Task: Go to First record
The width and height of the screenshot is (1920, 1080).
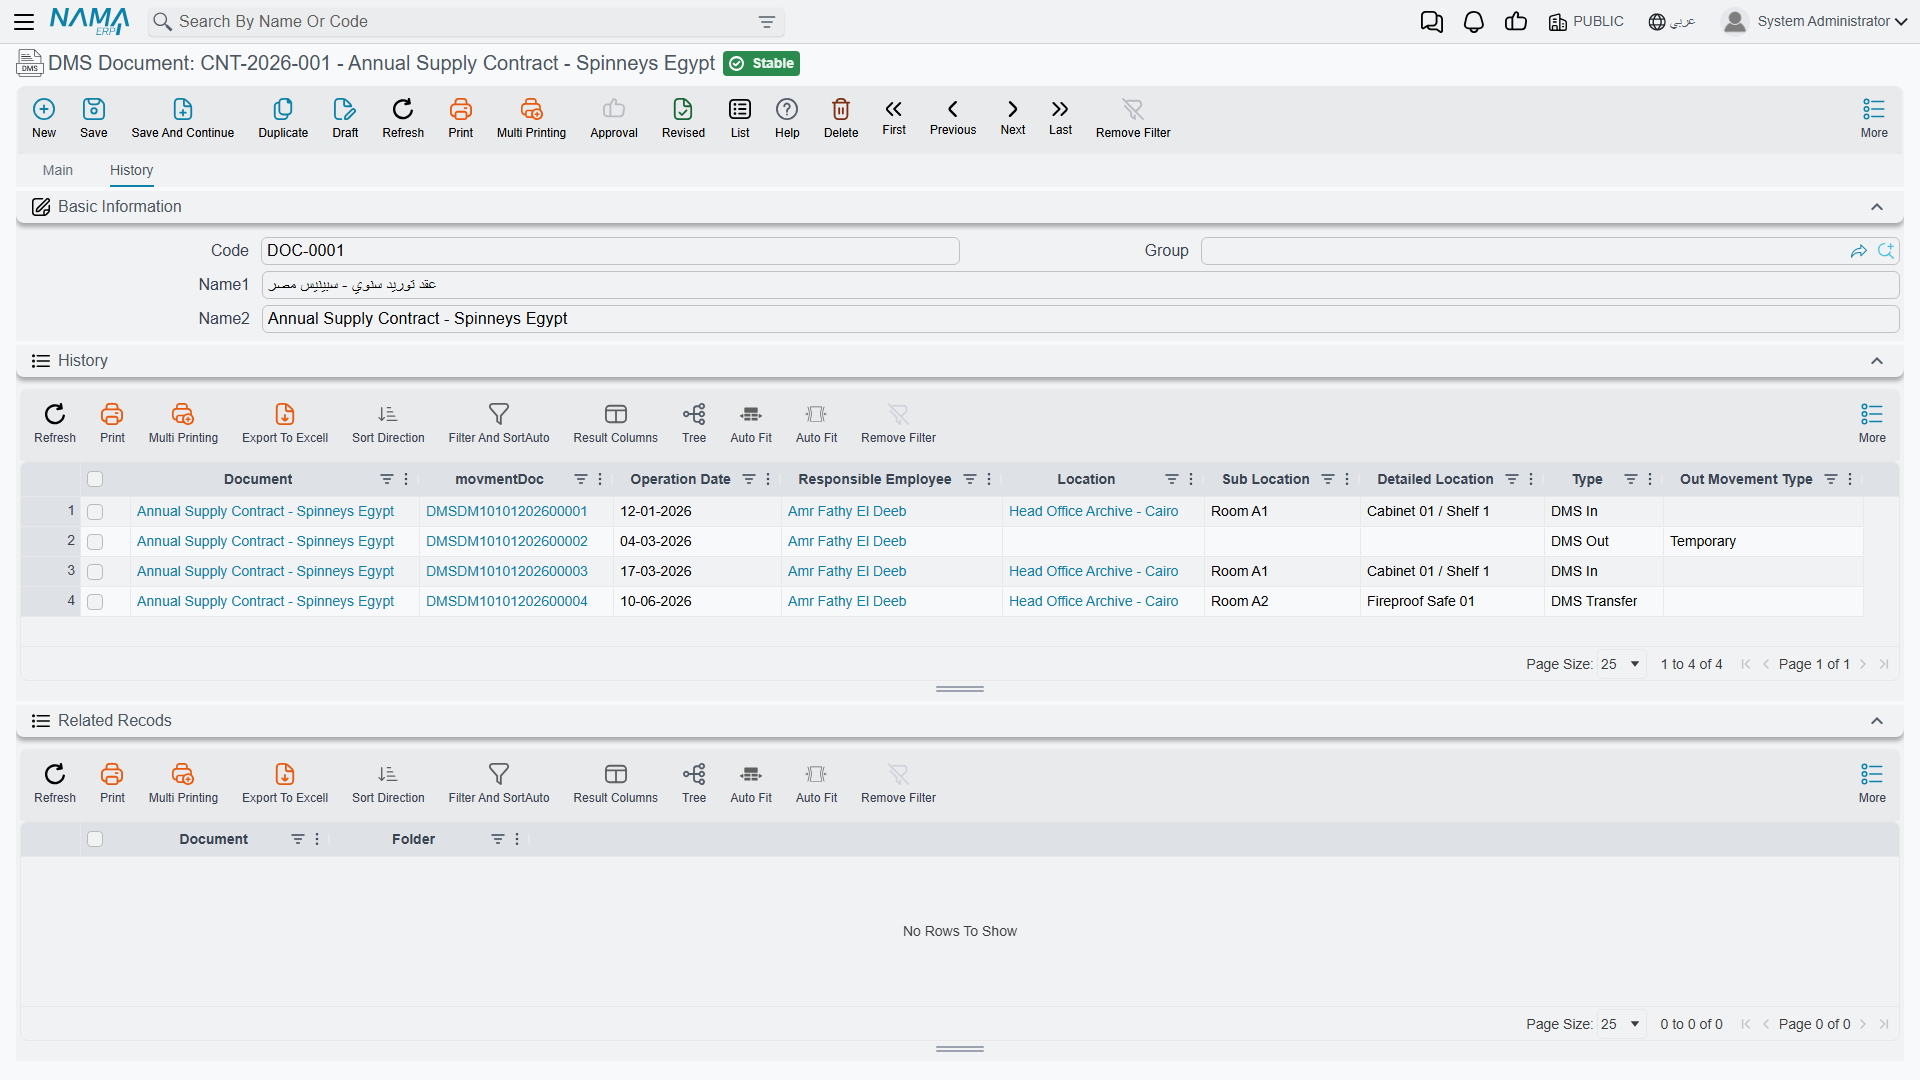Action: [x=894, y=117]
